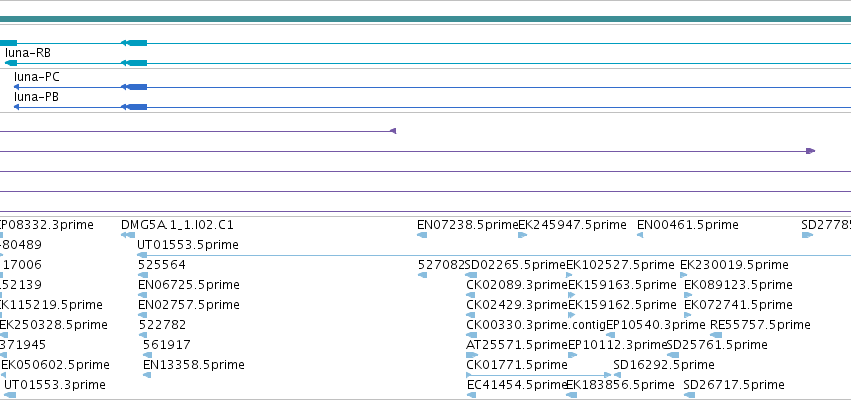Viewport: 851px width, 400px height.
Task: Select the CK02089.3prime EST label
Action: [x=517, y=285]
